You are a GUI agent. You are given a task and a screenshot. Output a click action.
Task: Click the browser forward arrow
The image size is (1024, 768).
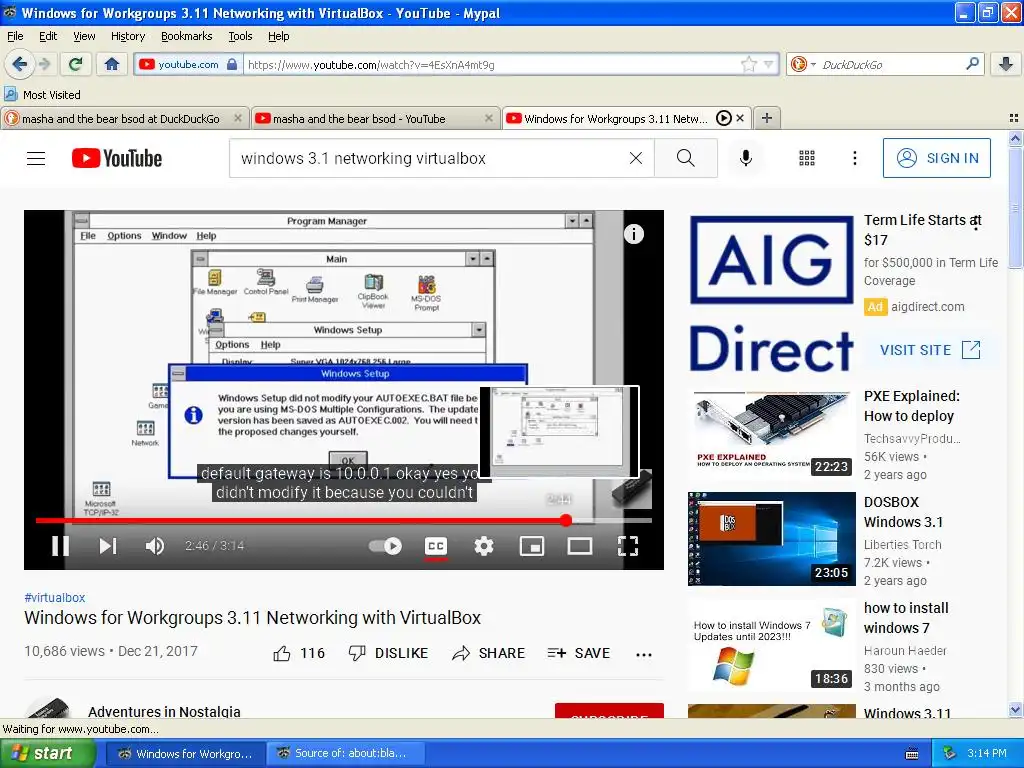tap(44, 64)
